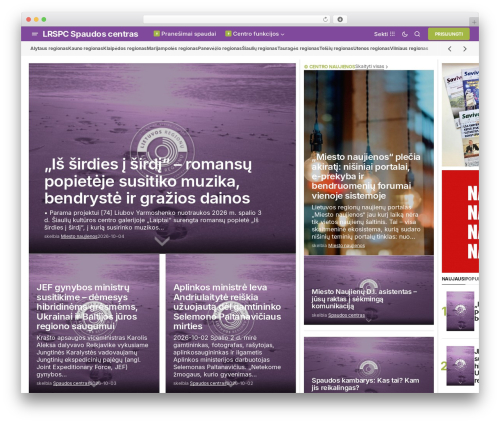500x423 pixels.
Task: Open thumbnail of ranked article number 1
Action: pyautogui.click(x=460, y=311)
